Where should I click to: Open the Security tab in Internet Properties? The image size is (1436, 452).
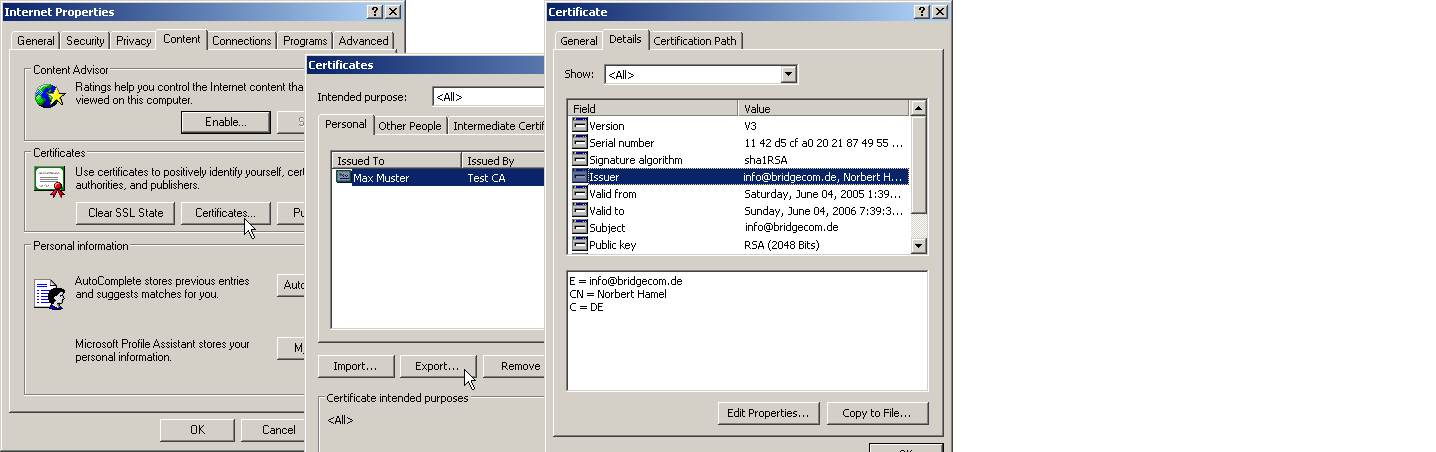coord(85,41)
